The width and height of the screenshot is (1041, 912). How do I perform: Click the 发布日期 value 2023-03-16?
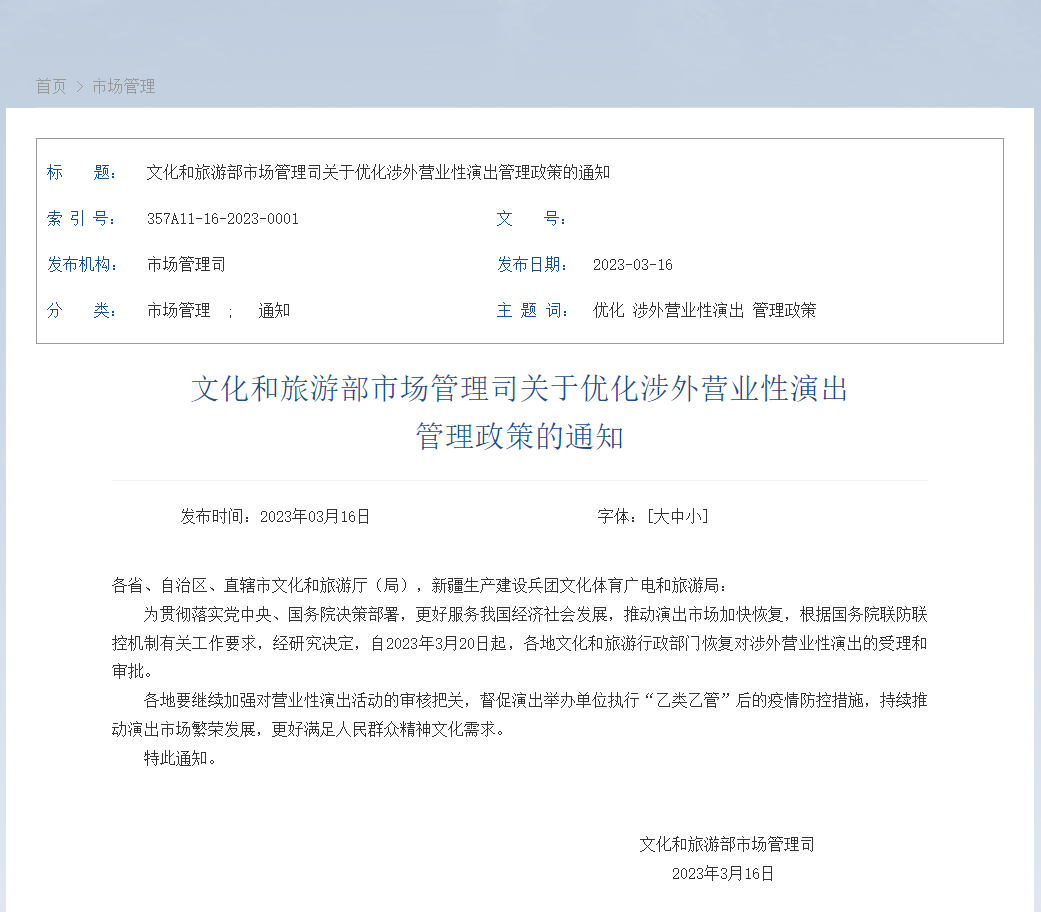pos(632,265)
